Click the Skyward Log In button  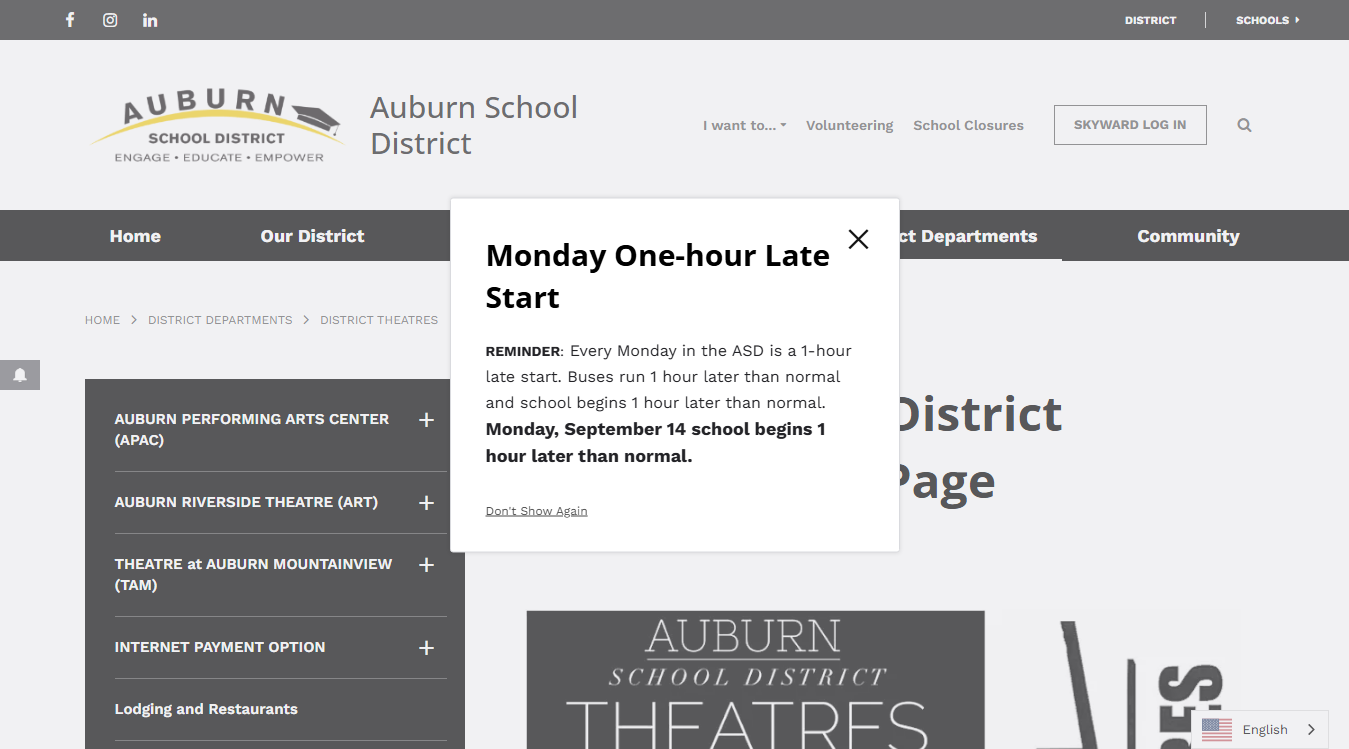(1130, 125)
